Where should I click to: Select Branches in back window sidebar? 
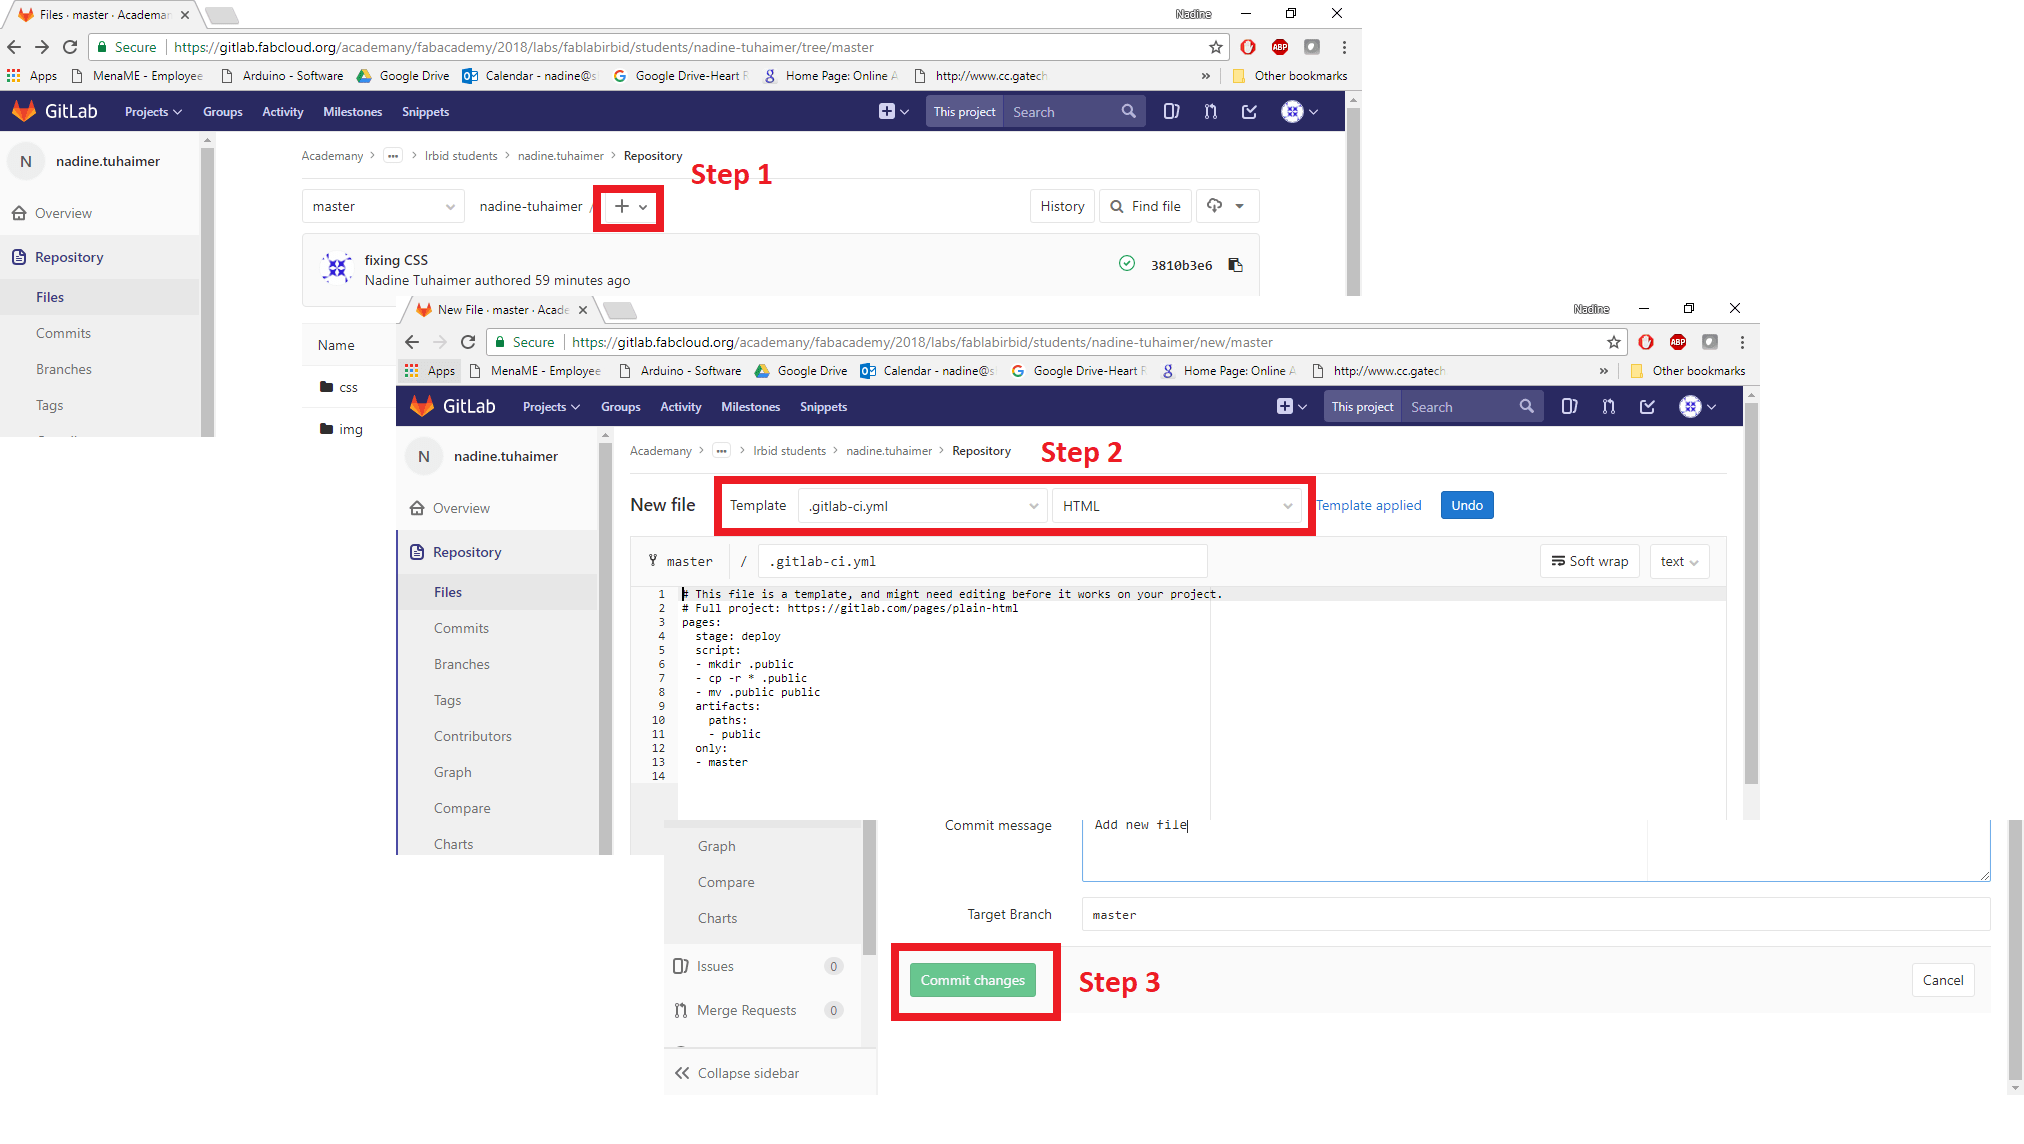click(x=64, y=370)
